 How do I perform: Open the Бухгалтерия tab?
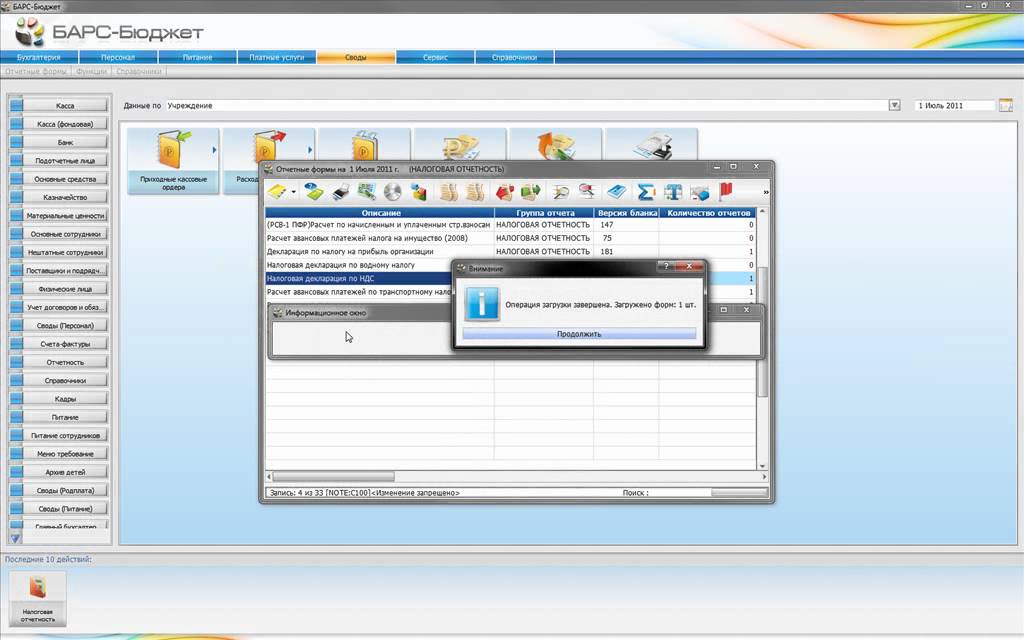39,57
